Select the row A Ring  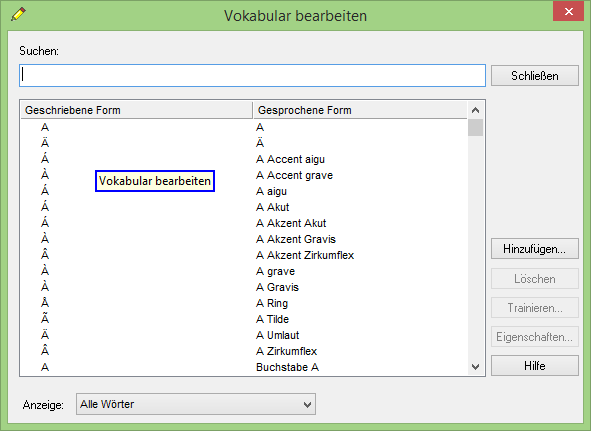click(244, 303)
